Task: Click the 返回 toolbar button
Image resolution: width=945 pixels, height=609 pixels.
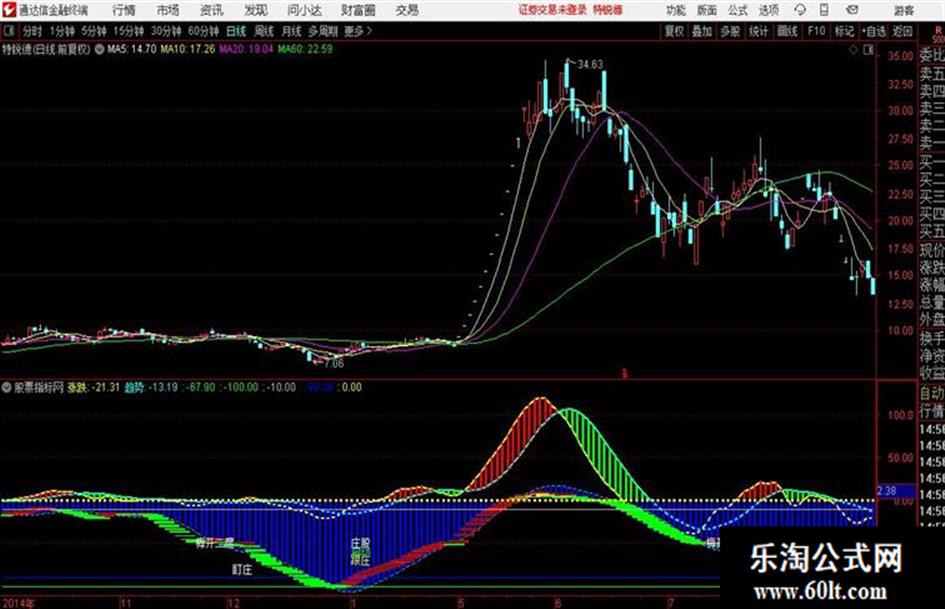Action: click(902, 31)
